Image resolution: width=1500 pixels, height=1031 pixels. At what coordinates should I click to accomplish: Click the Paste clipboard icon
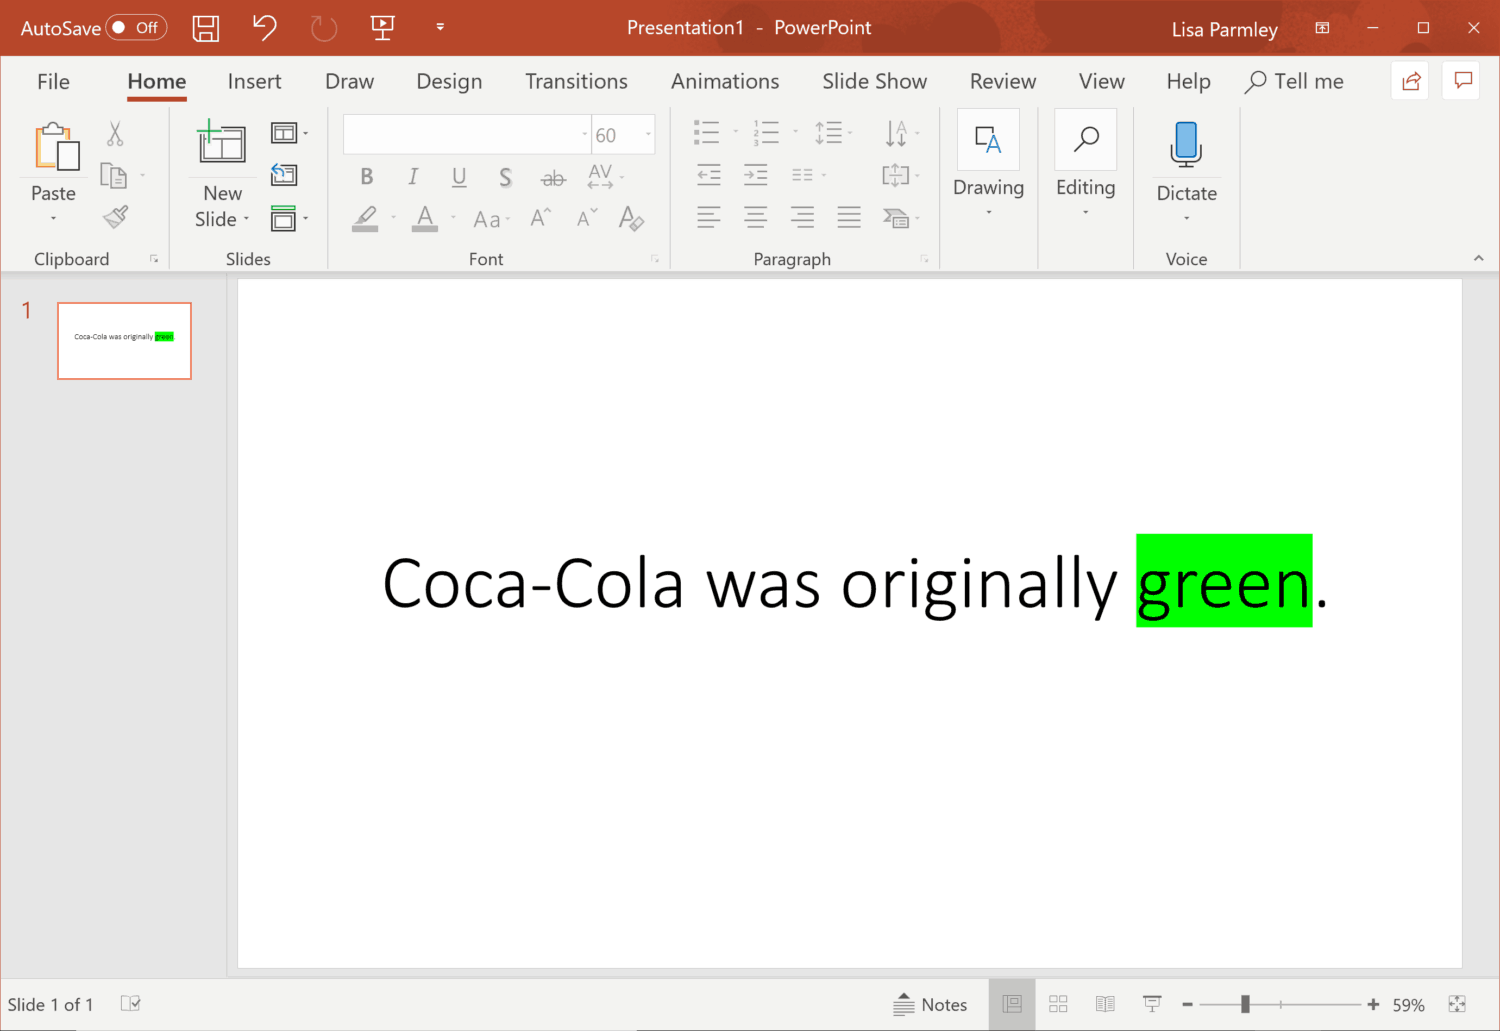pyautogui.click(x=56, y=147)
